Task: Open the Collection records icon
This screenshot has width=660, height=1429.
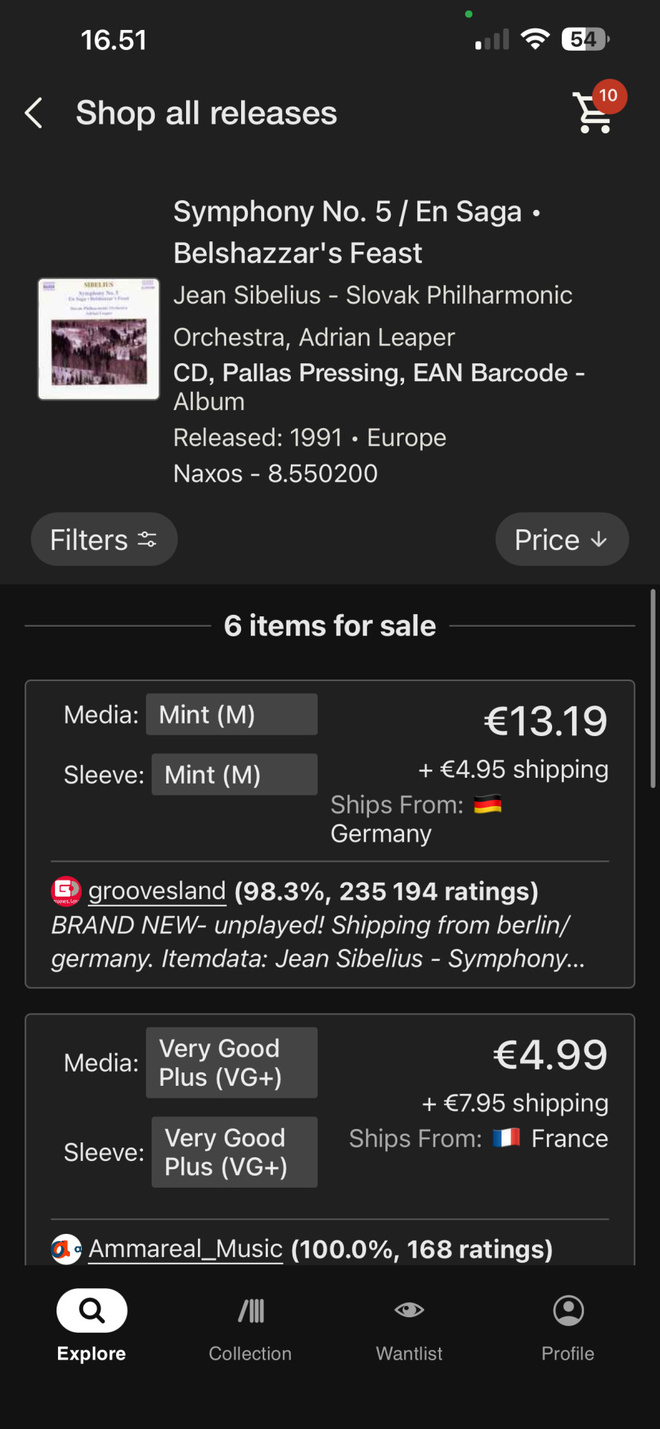Action: pyautogui.click(x=250, y=1310)
